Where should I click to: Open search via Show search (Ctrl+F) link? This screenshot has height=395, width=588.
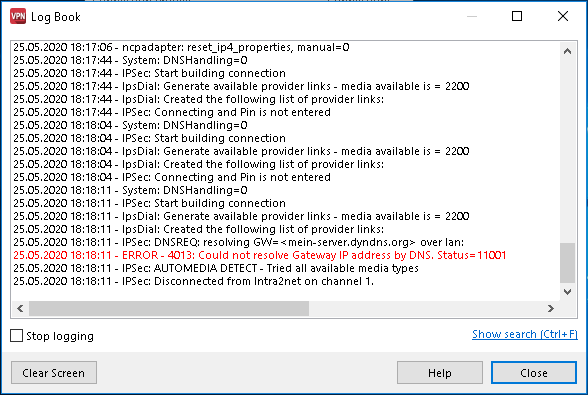525,334
